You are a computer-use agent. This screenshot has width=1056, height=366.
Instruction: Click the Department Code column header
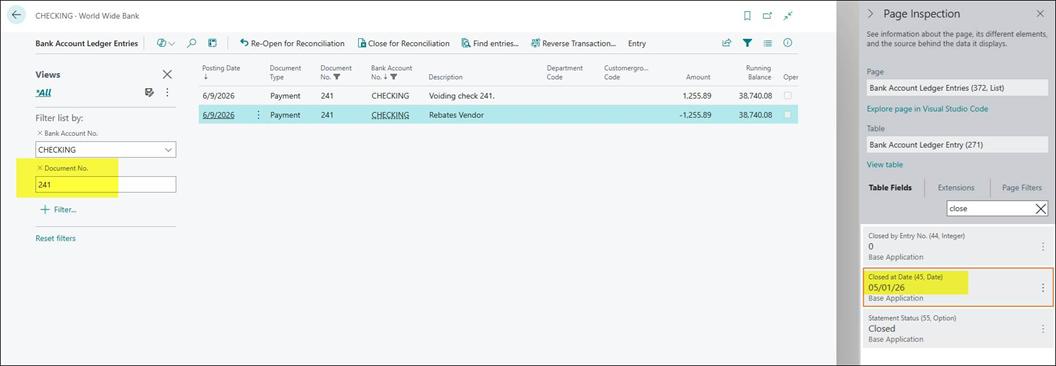[564, 72]
